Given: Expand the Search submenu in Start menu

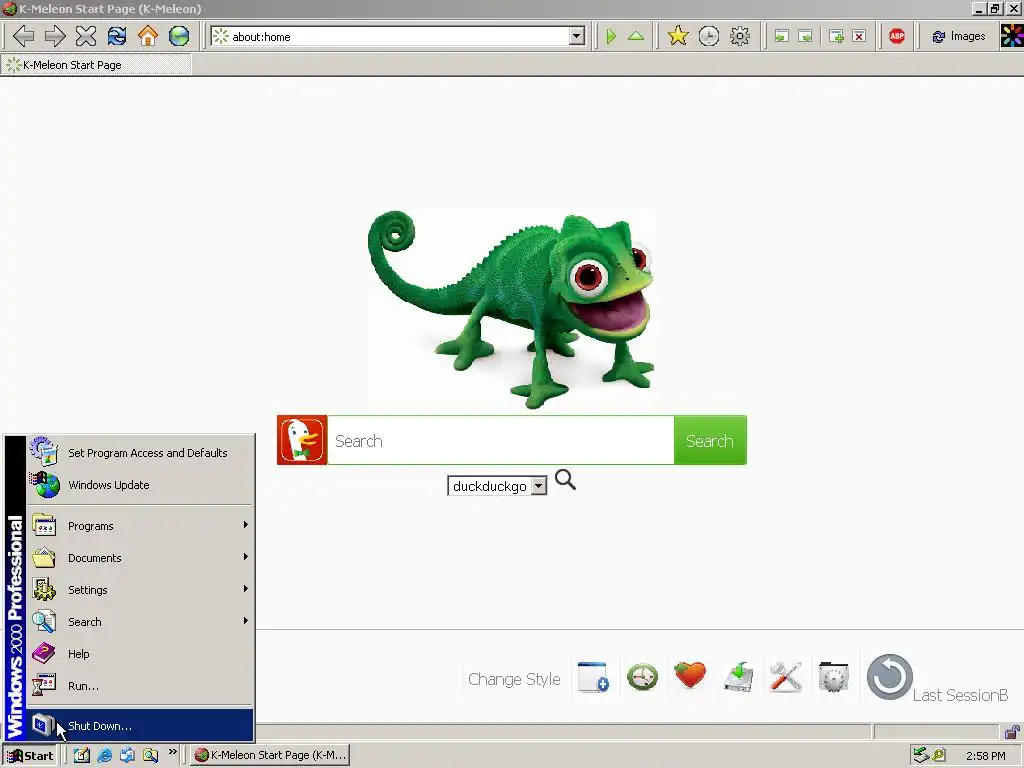Looking at the screenshot, I should click(139, 622).
